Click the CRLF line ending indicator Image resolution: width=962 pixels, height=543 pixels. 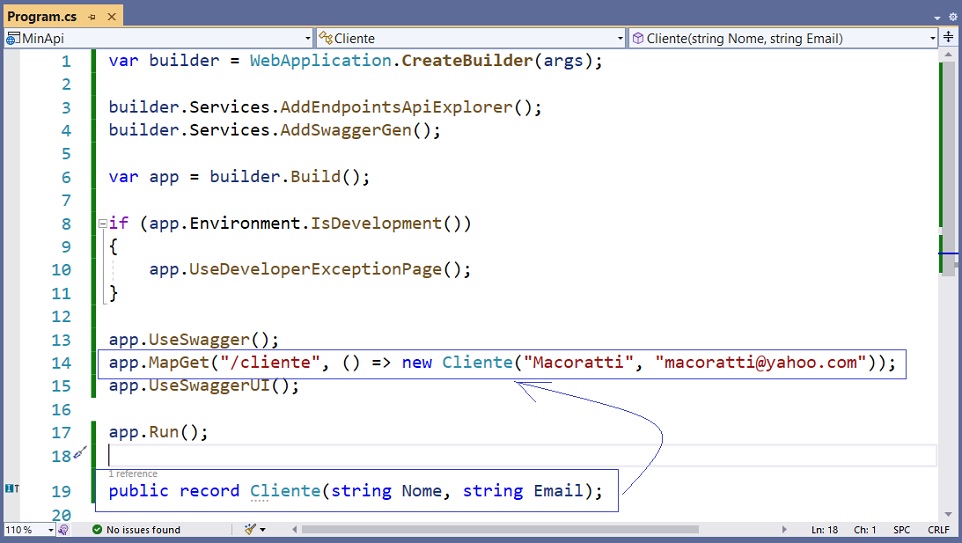939,530
